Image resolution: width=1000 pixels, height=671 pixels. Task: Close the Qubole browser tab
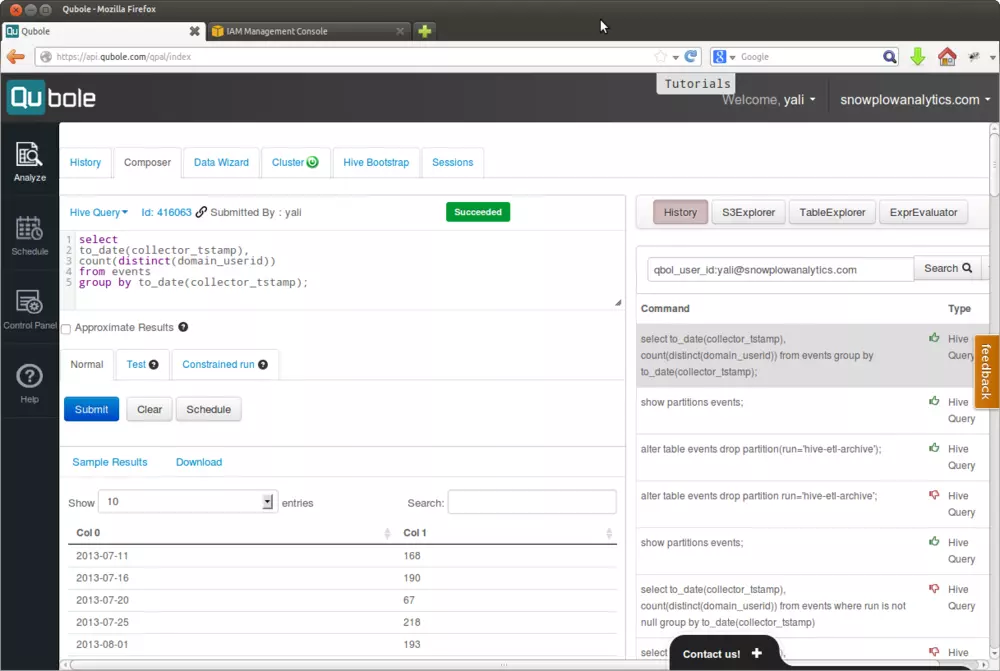195,31
